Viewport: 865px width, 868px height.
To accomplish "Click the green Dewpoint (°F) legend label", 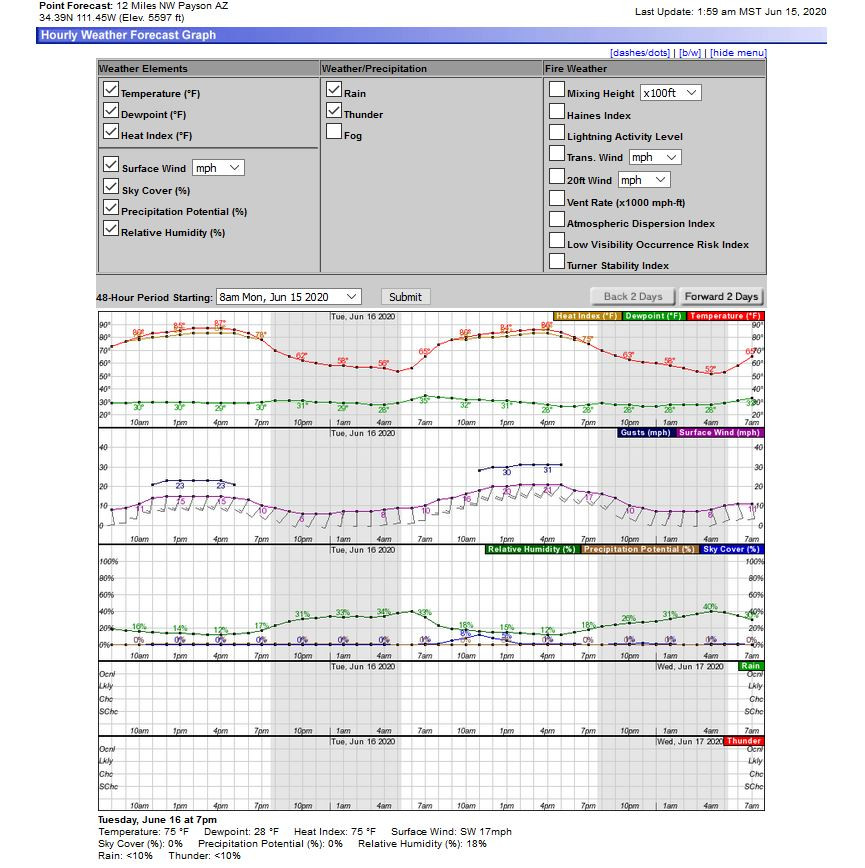I will (654, 316).
